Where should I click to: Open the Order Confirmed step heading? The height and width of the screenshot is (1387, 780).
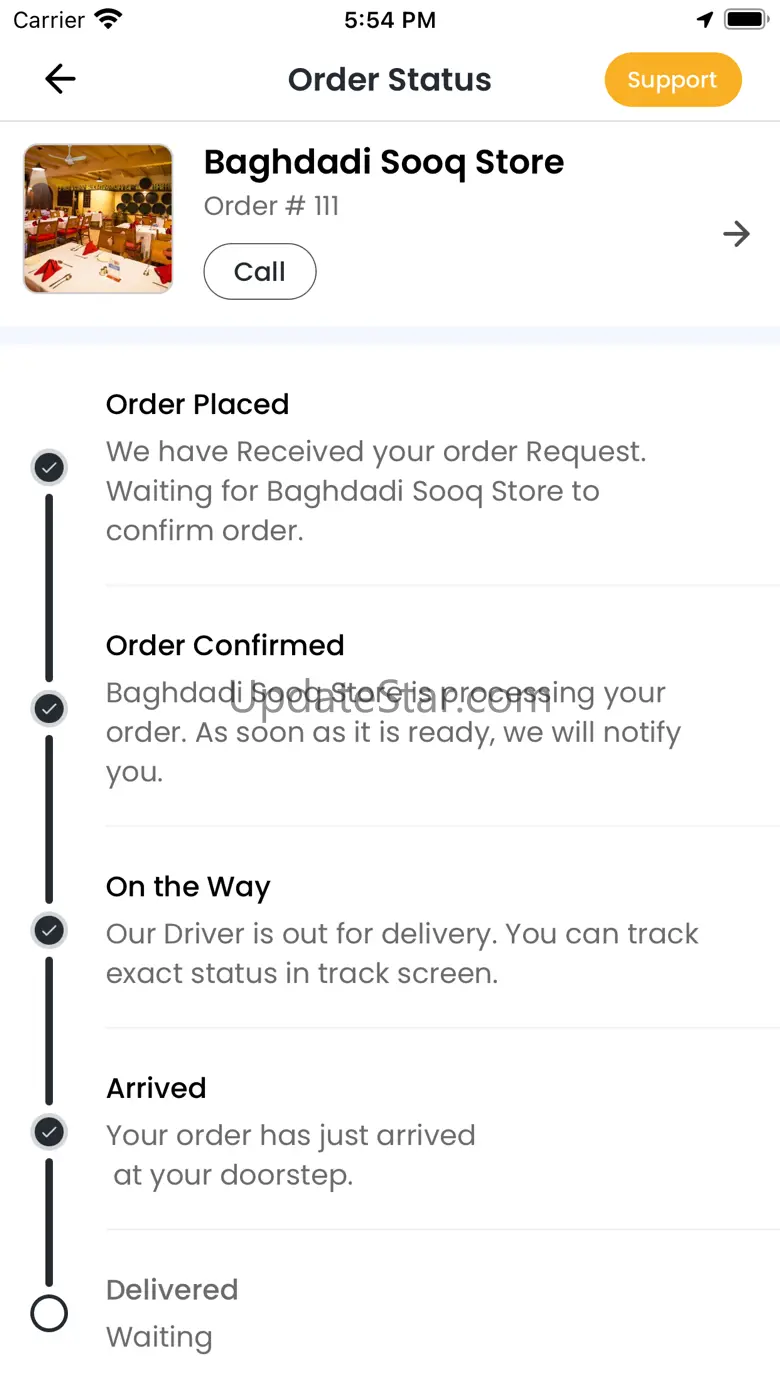coord(225,645)
